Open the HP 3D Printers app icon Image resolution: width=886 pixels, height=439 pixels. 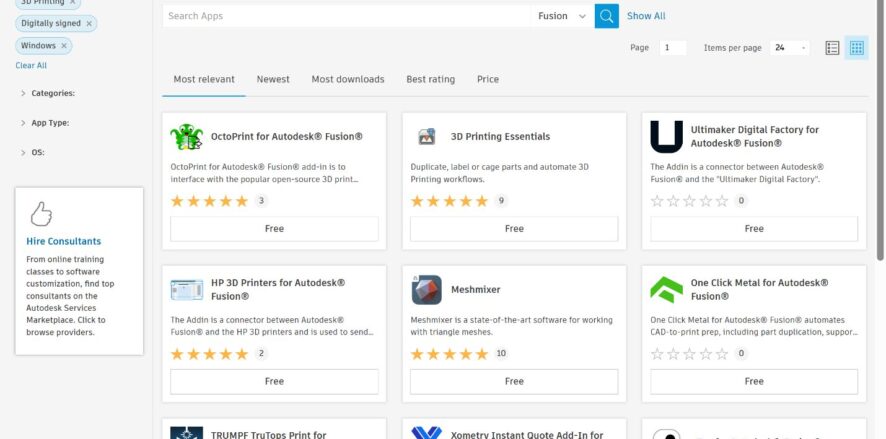[x=186, y=290]
